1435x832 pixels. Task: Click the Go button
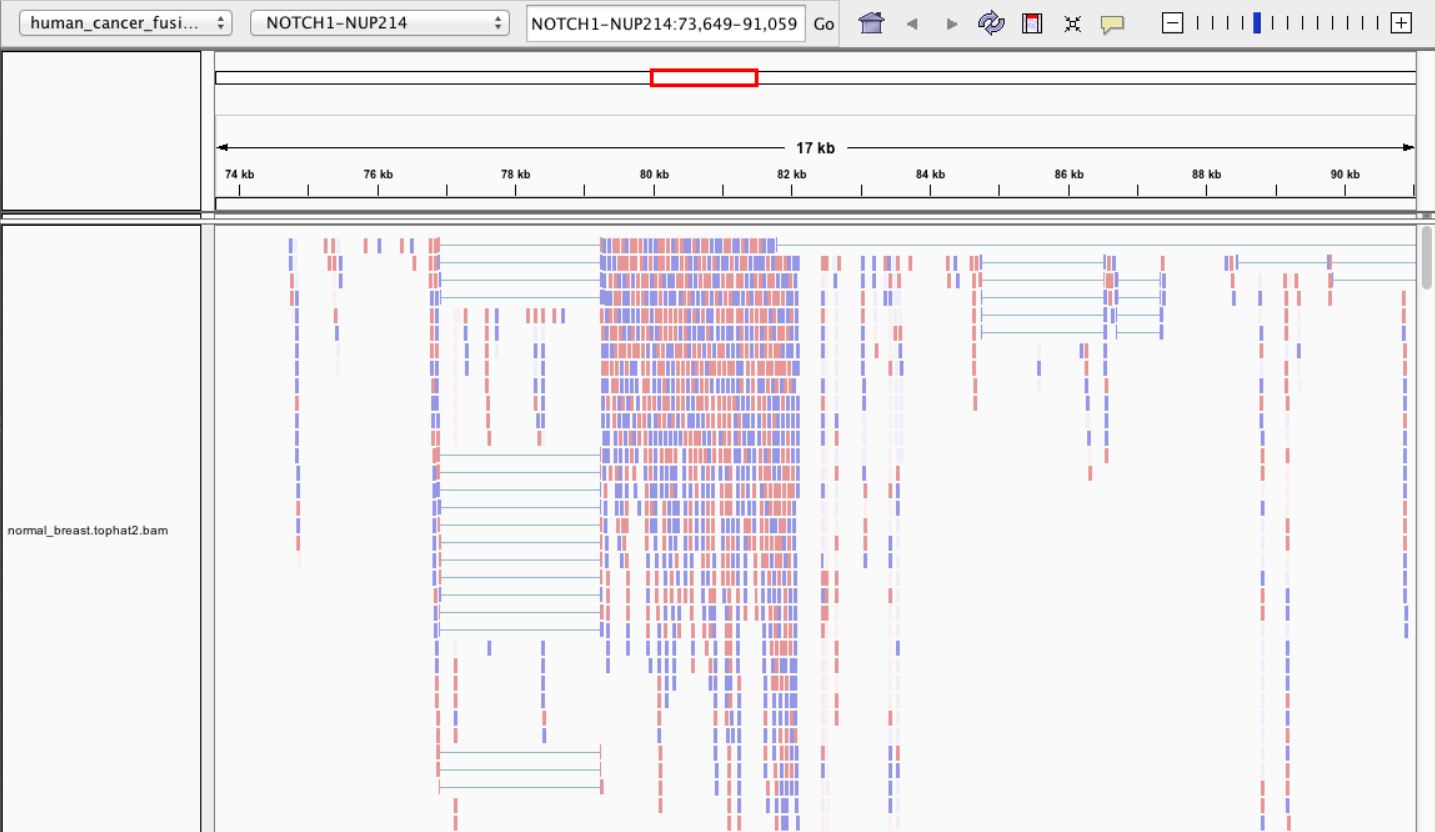tap(823, 23)
